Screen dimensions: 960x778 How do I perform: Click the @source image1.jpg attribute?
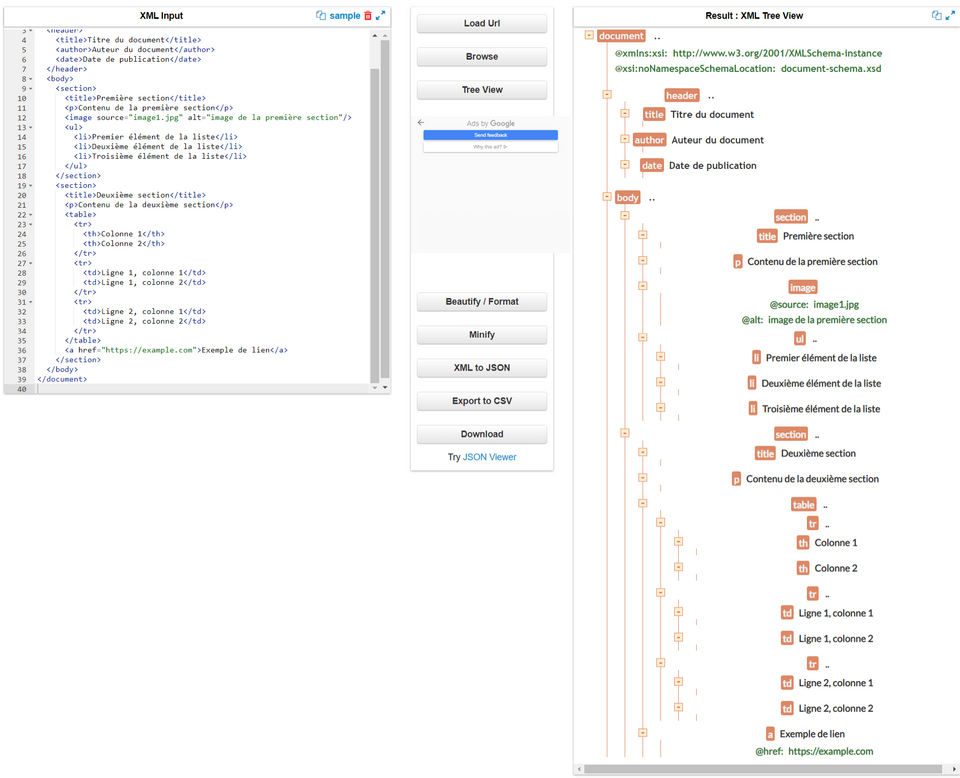pyautogui.click(x=814, y=305)
